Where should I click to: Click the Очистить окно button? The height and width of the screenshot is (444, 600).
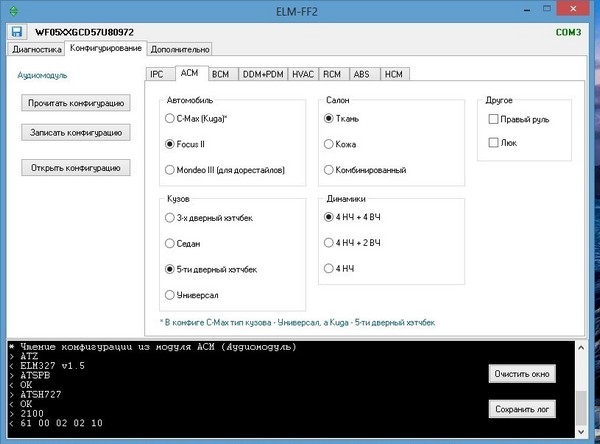click(522, 374)
